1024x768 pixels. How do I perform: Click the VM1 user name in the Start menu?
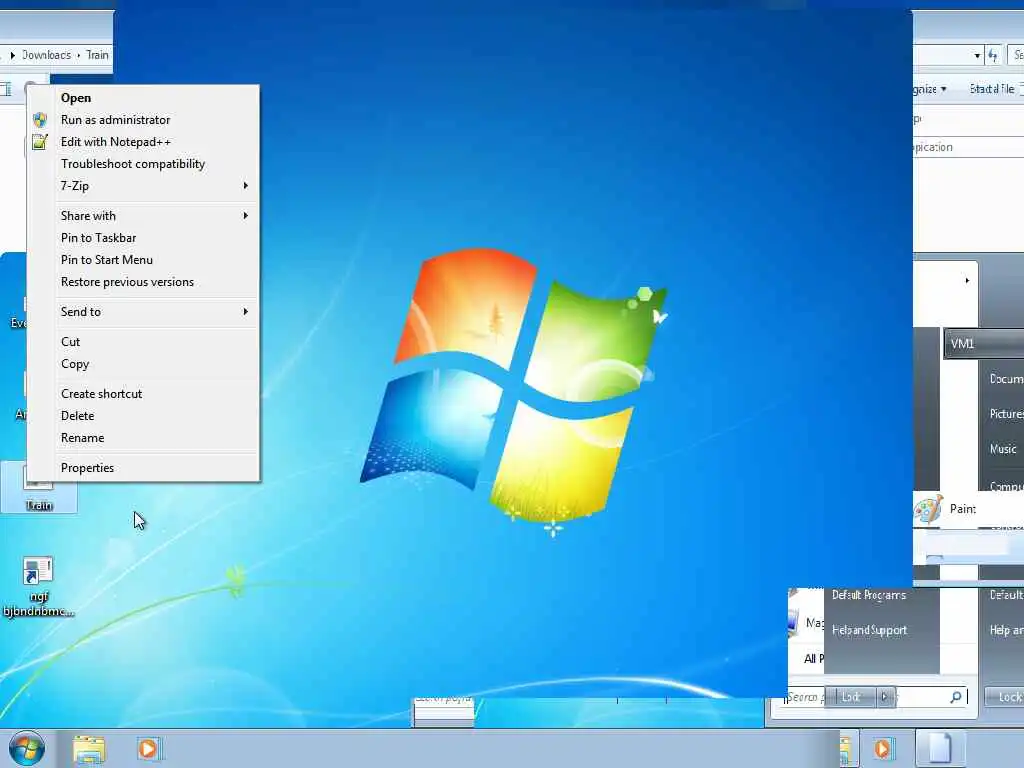962,344
